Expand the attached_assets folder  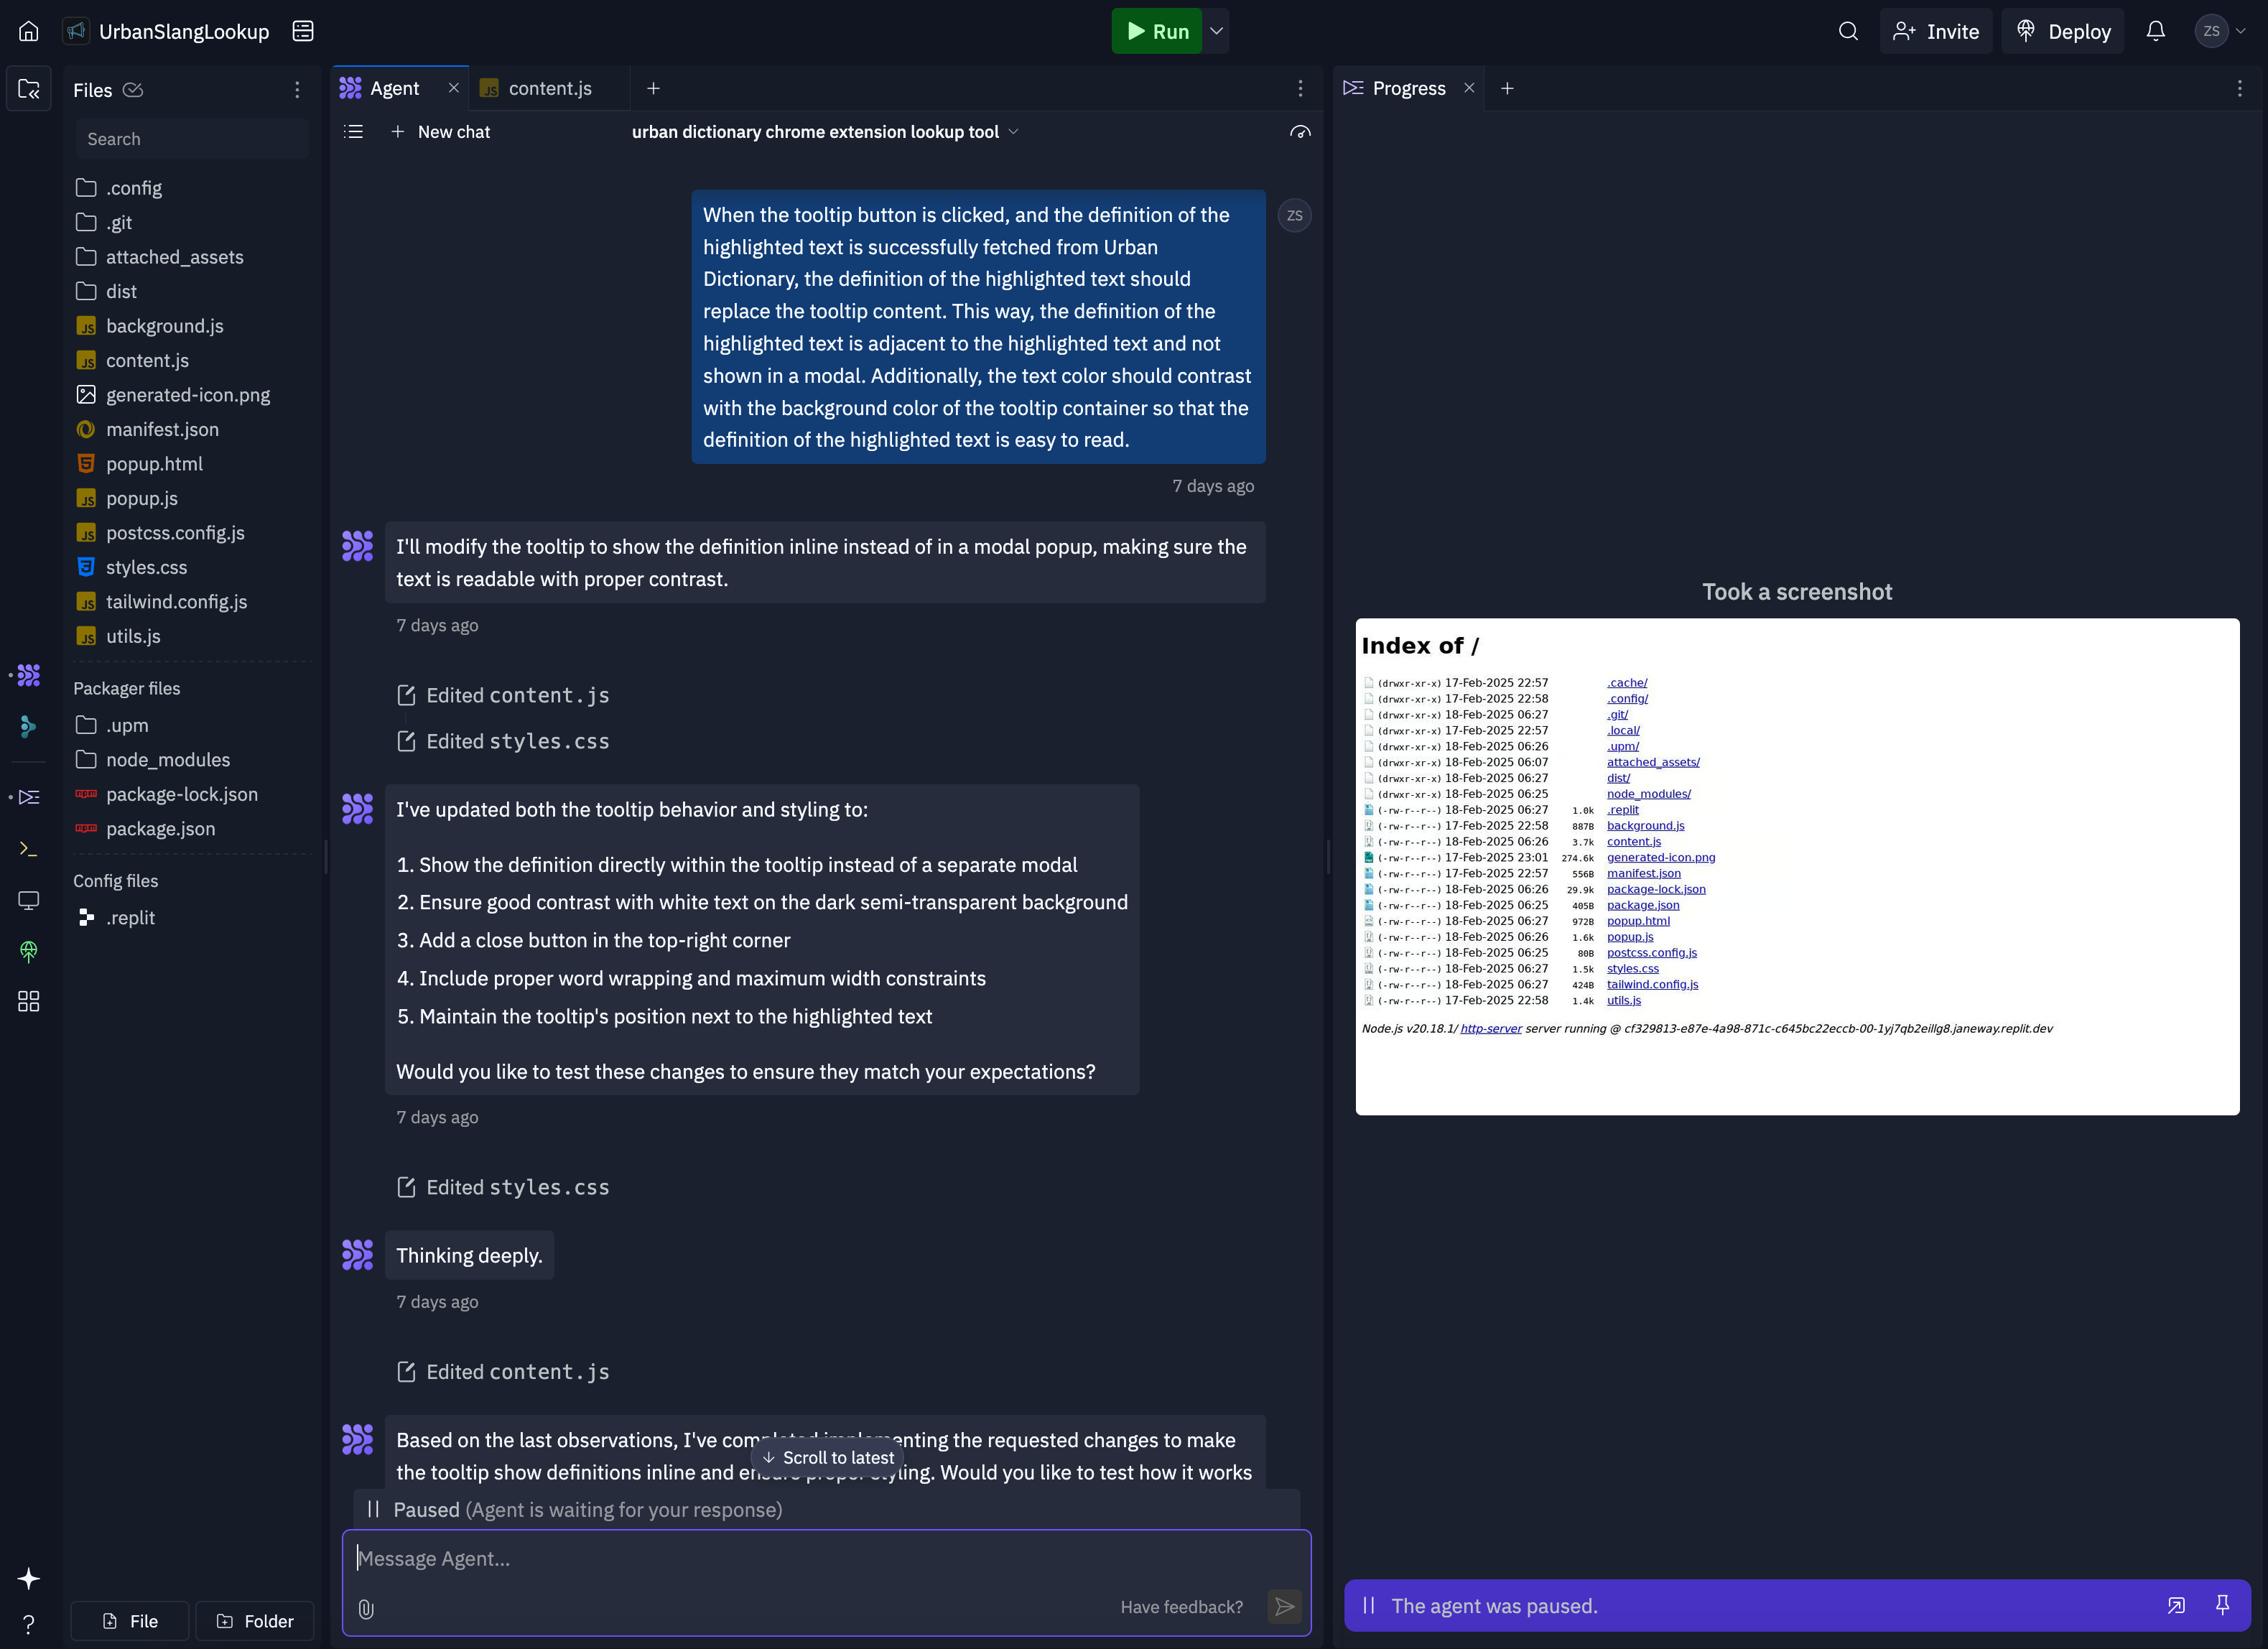[174, 257]
